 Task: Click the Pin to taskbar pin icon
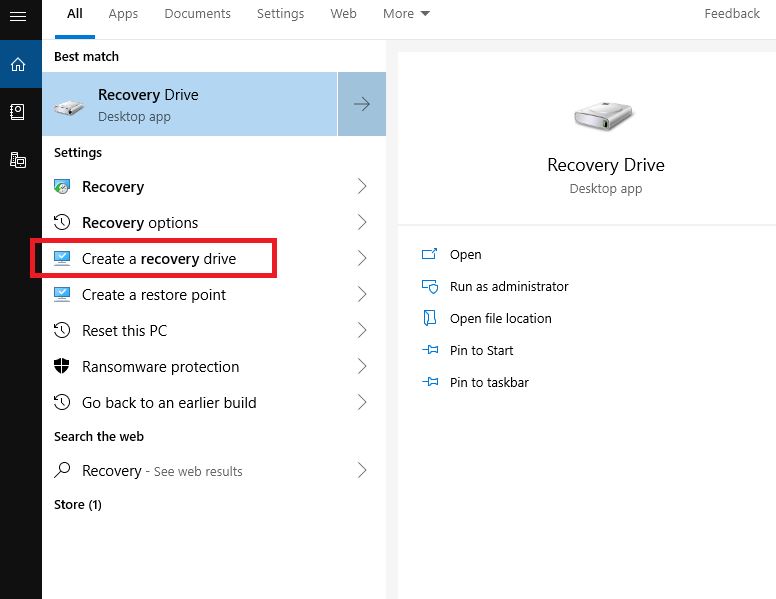coord(430,382)
